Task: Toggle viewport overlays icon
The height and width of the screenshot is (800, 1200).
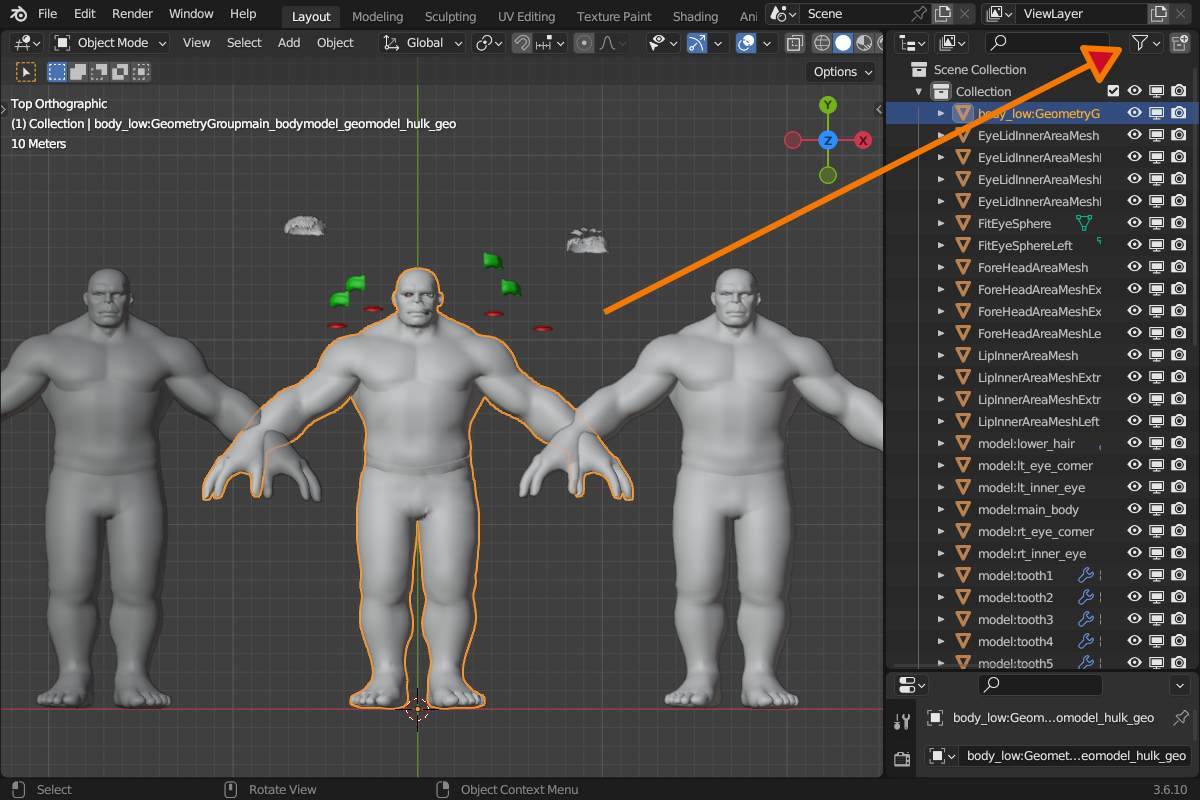Action: coord(746,43)
